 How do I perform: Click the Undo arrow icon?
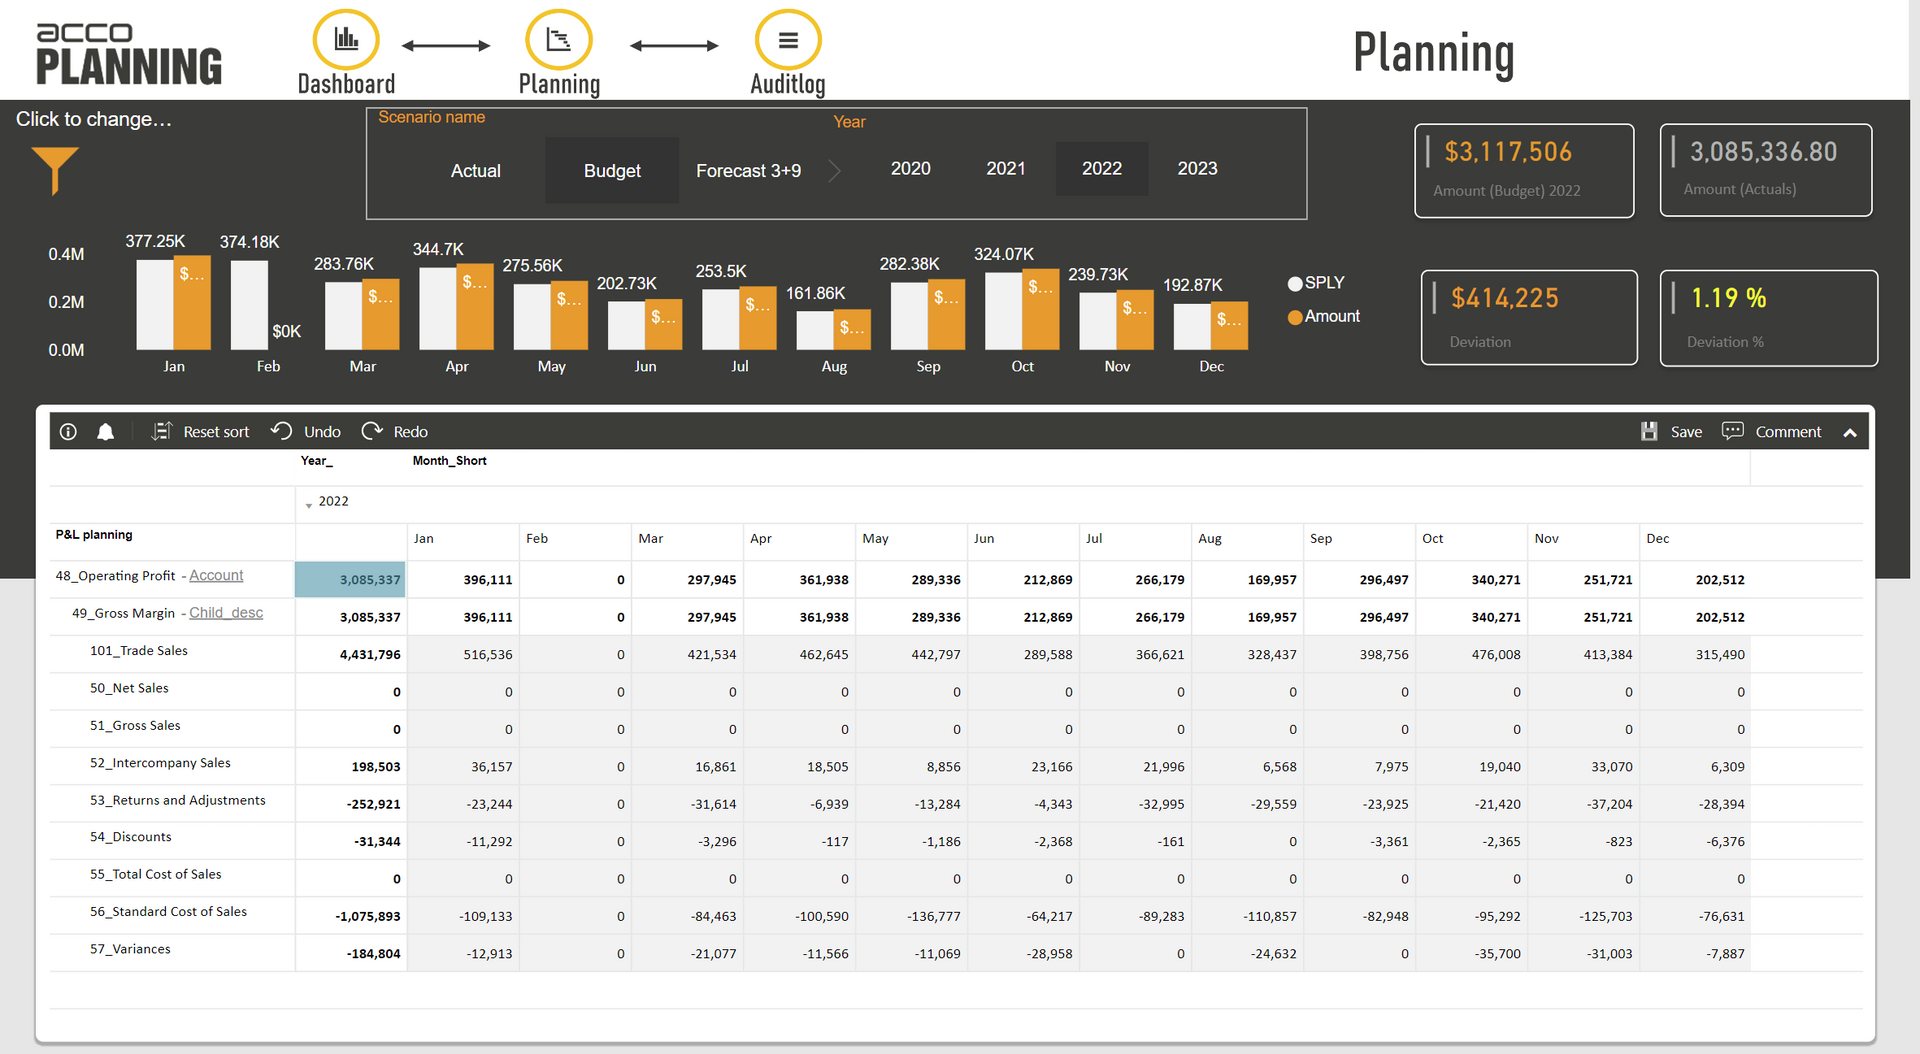coord(282,431)
